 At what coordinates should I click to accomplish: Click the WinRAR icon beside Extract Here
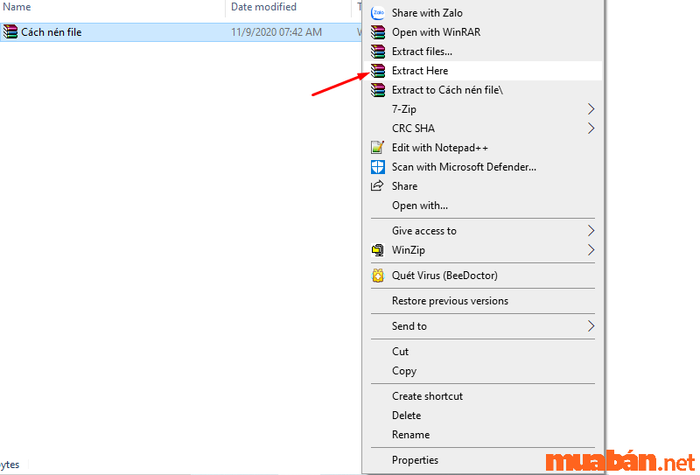tap(378, 71)
